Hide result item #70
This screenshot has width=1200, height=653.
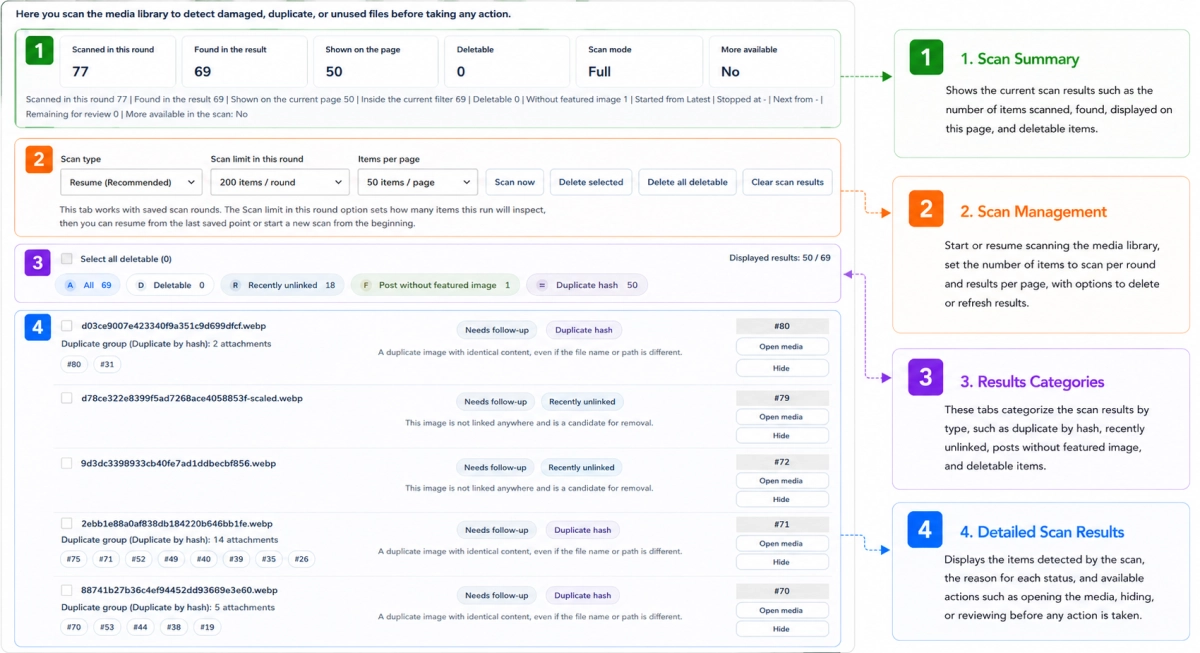[782, 629]
